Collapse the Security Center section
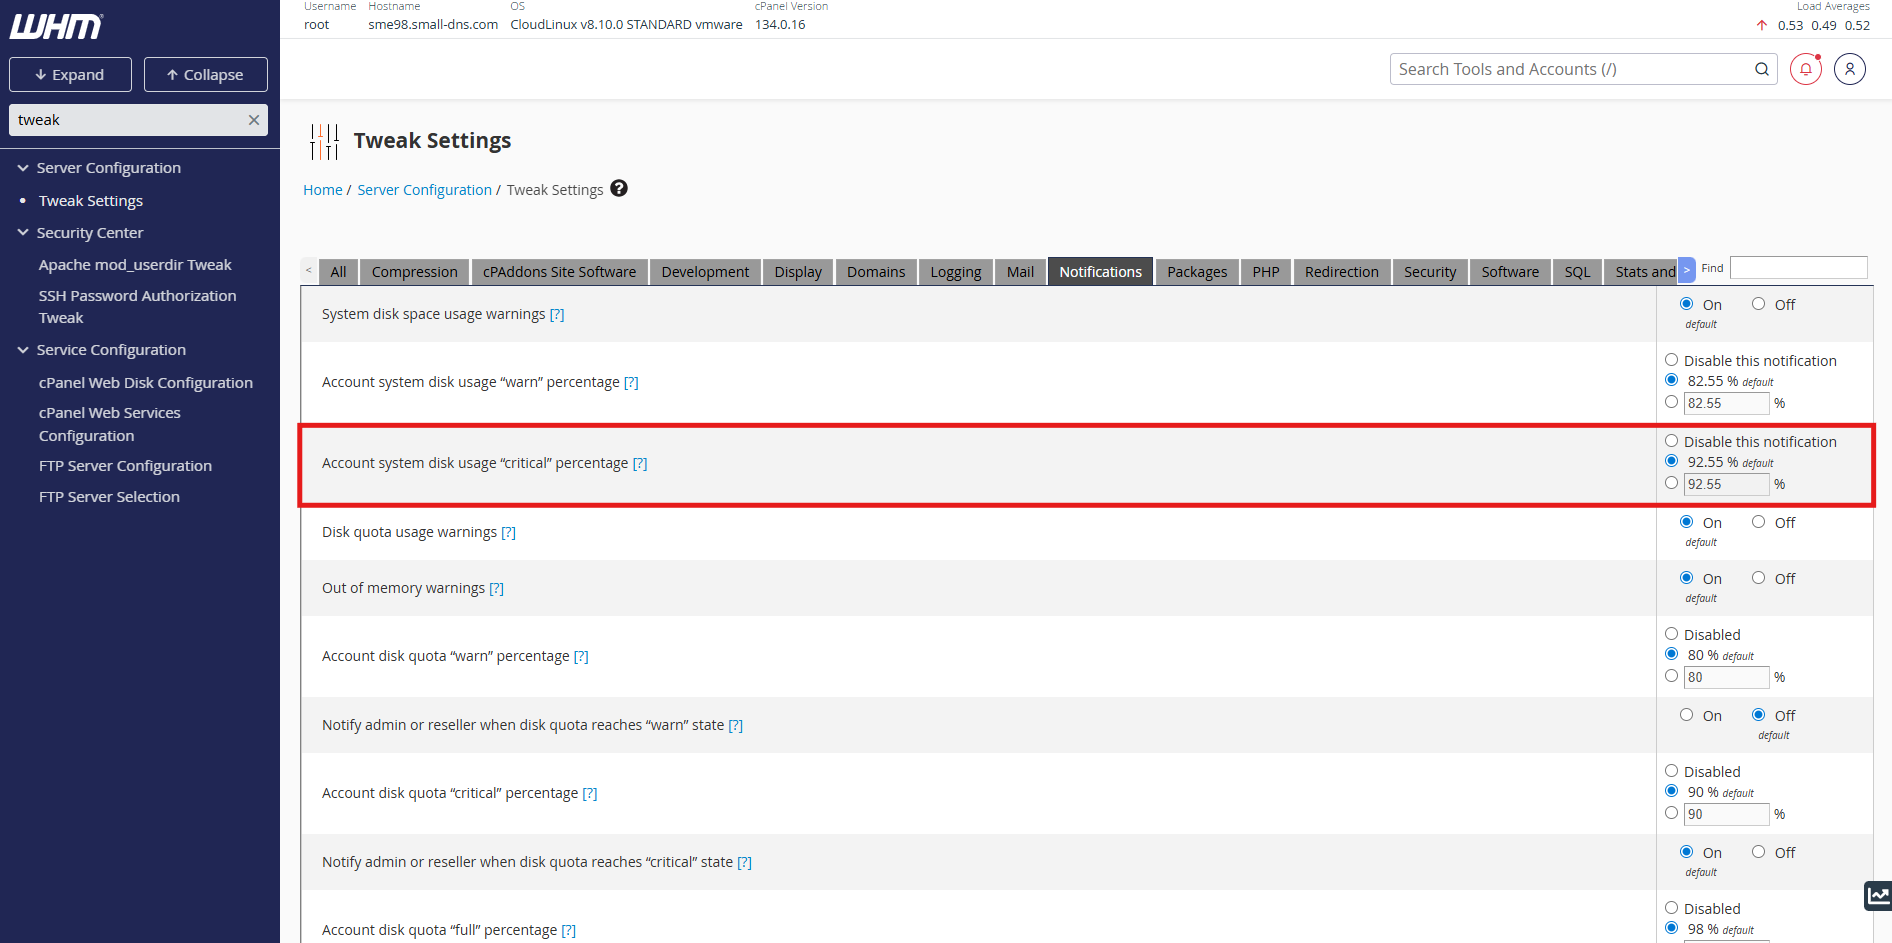 tap(23, 233)
